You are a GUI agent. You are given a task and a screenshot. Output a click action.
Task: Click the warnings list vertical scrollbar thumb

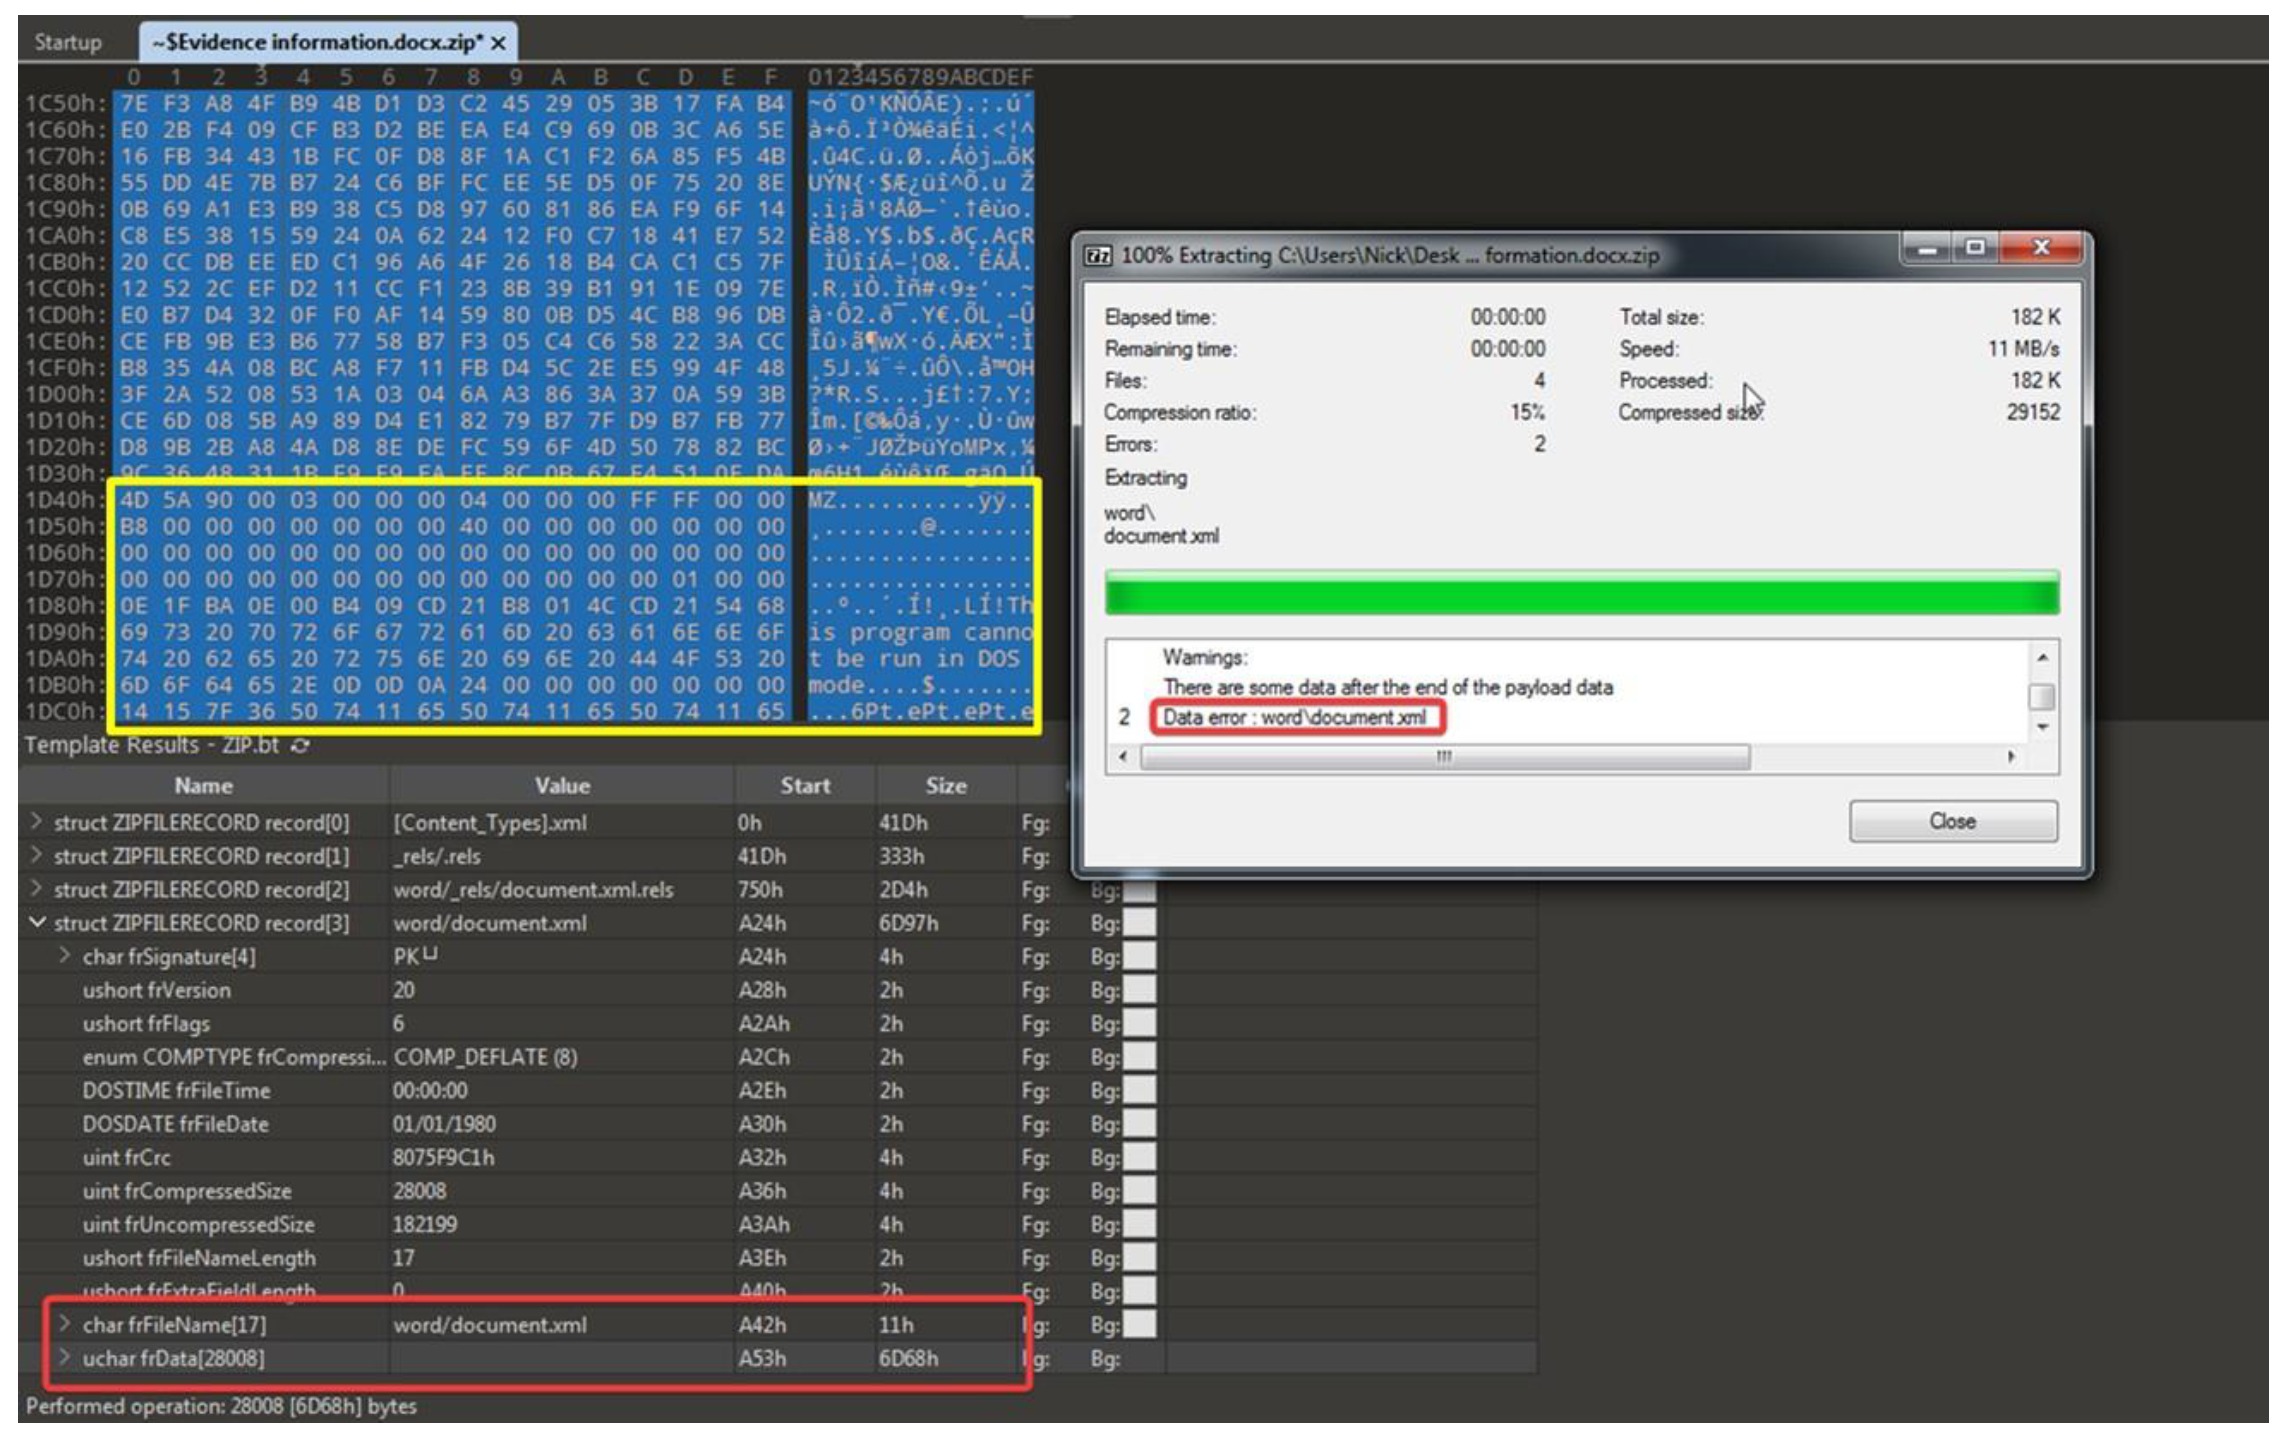(x=2041, y=696)
